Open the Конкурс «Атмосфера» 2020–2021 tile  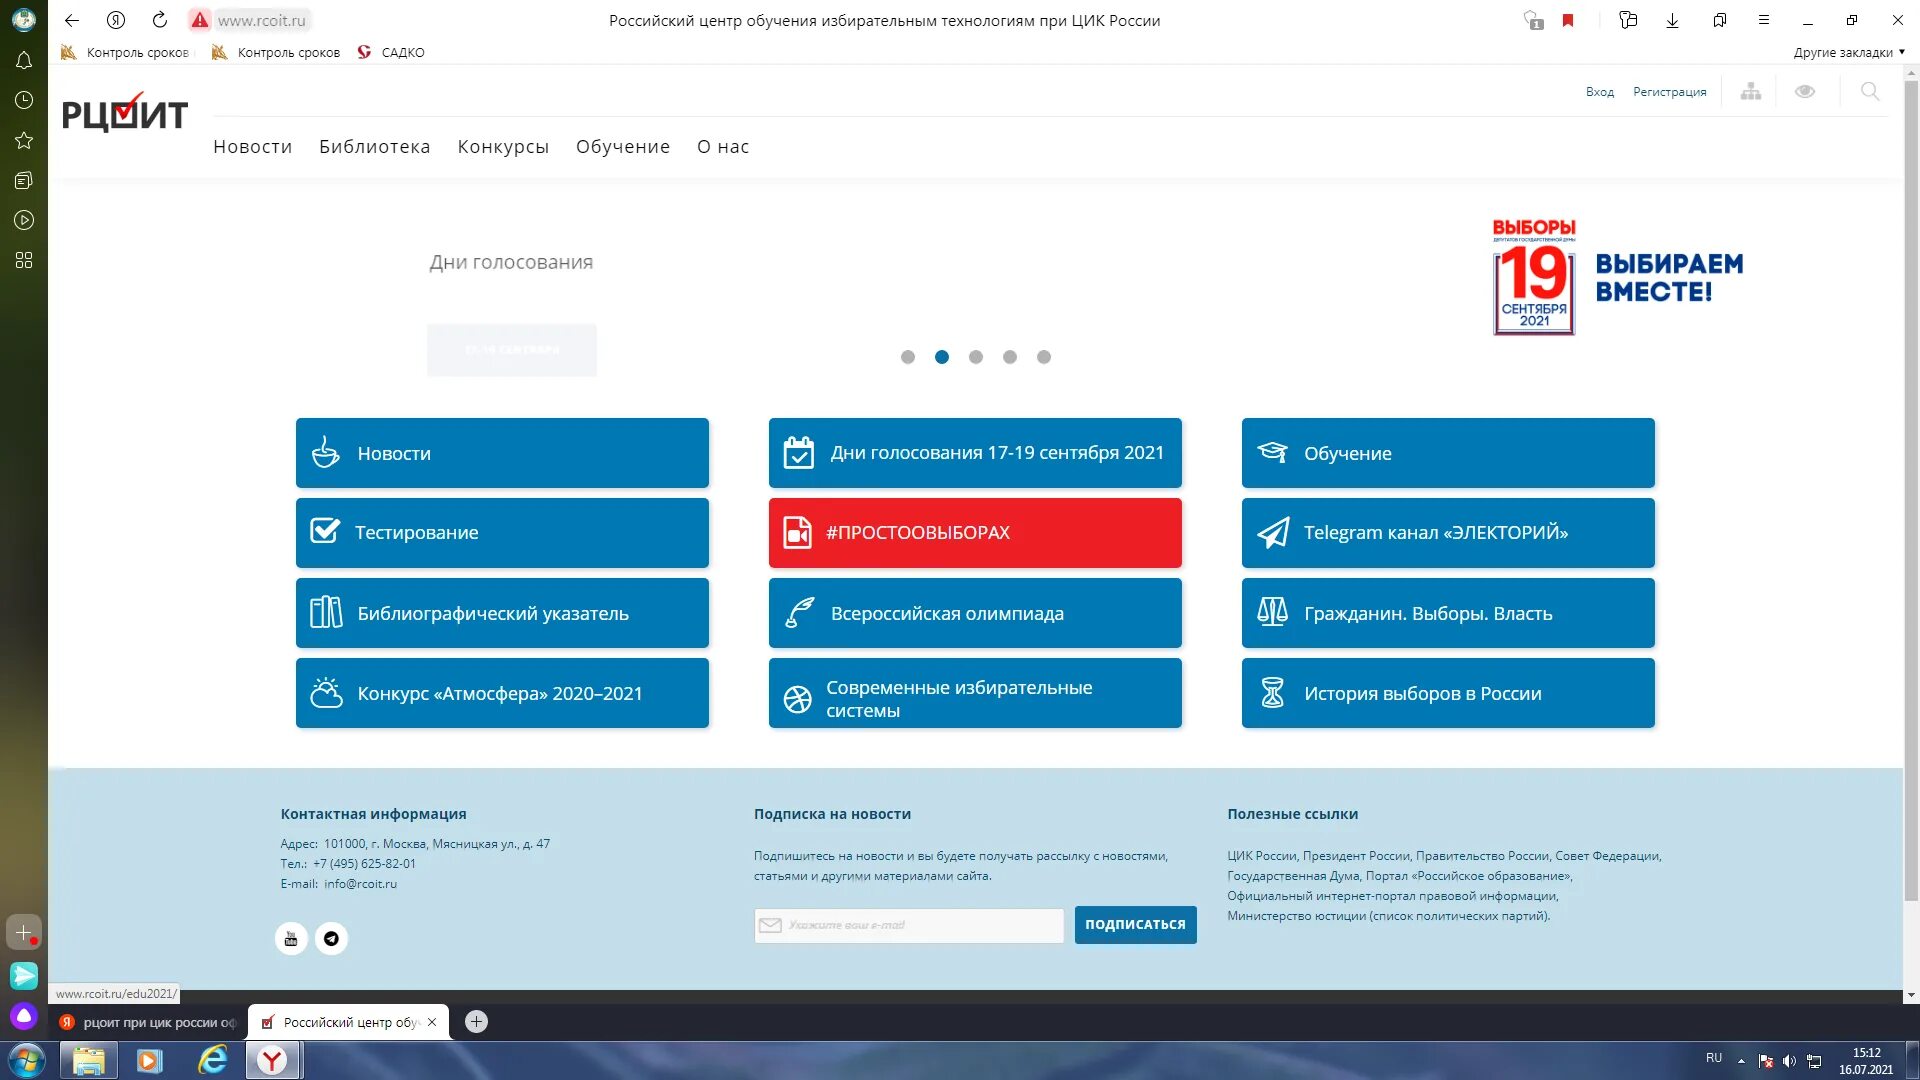(502, 693)
